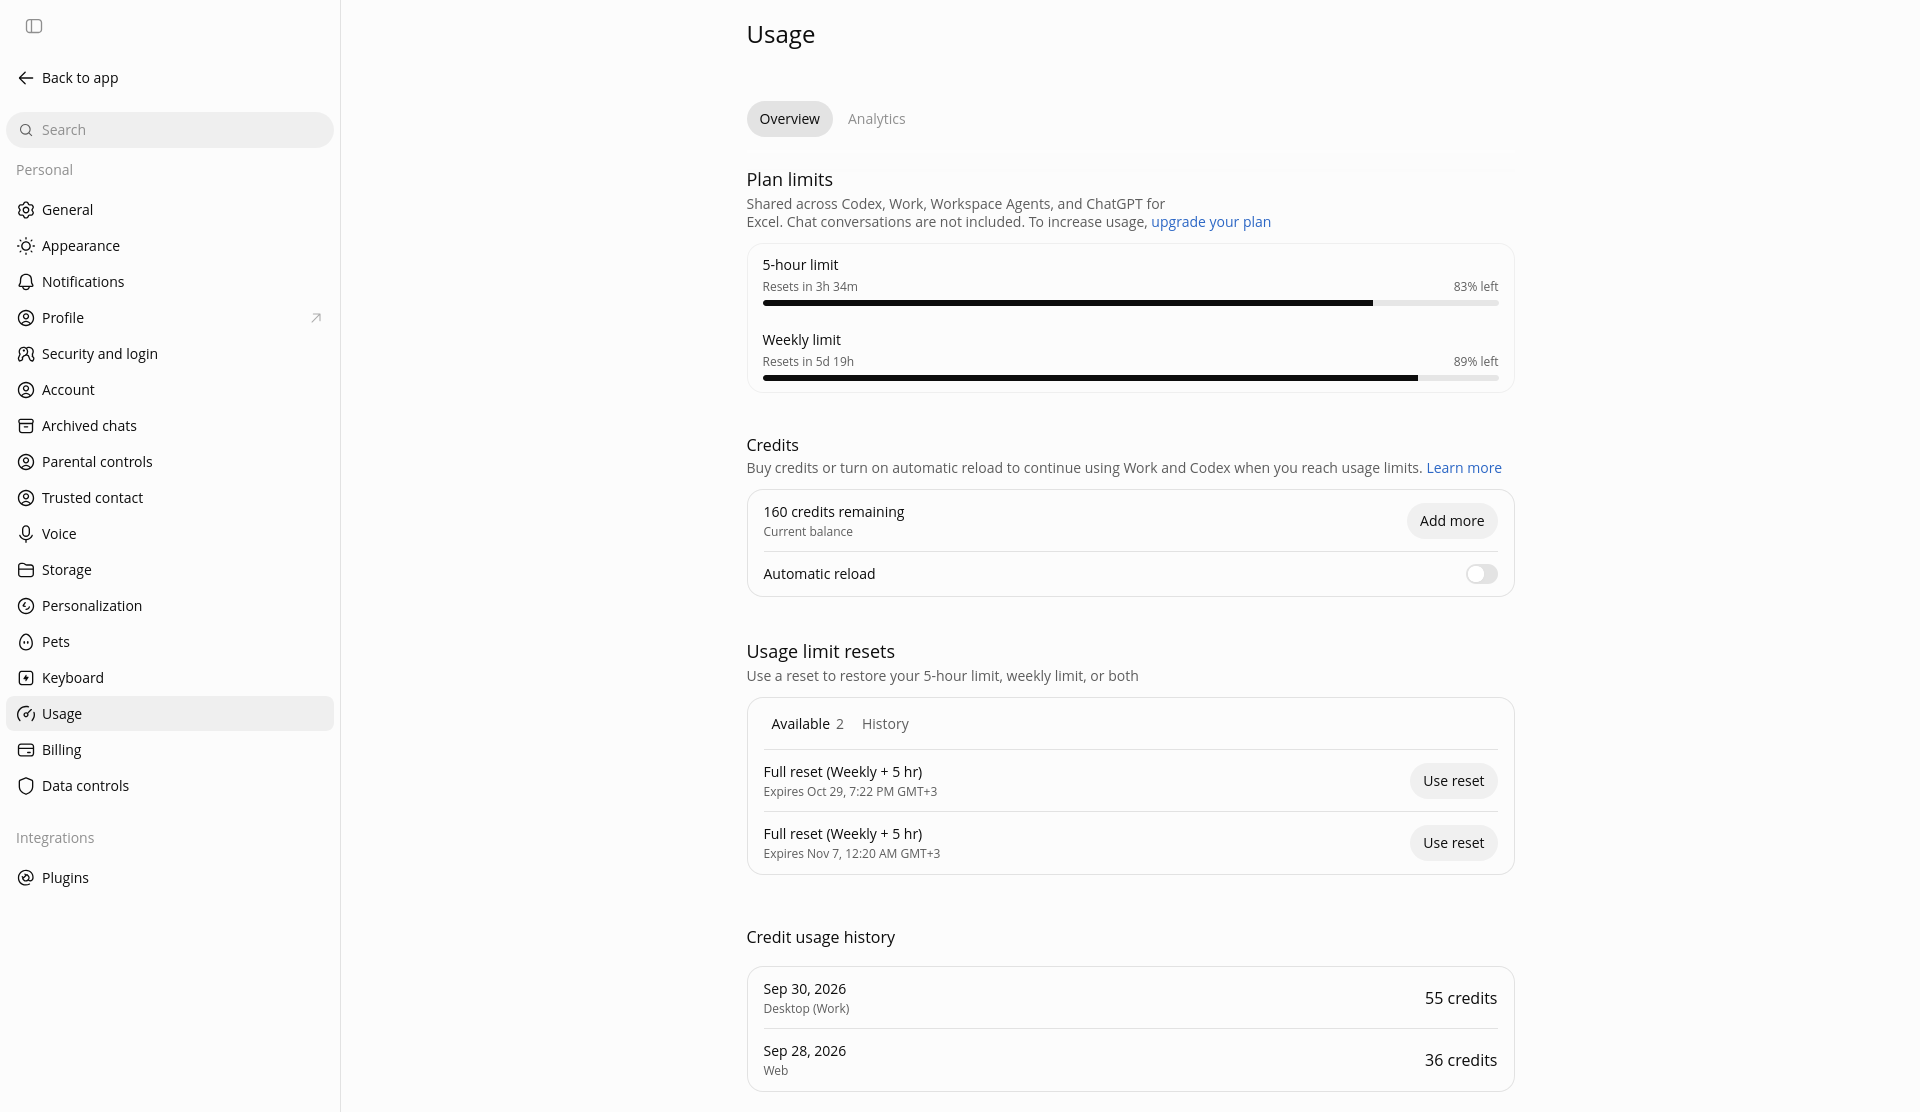The width and height of the screenshot is (1920, 1113).
Task: Click the Plugins icon
Action: pos(26,878)
